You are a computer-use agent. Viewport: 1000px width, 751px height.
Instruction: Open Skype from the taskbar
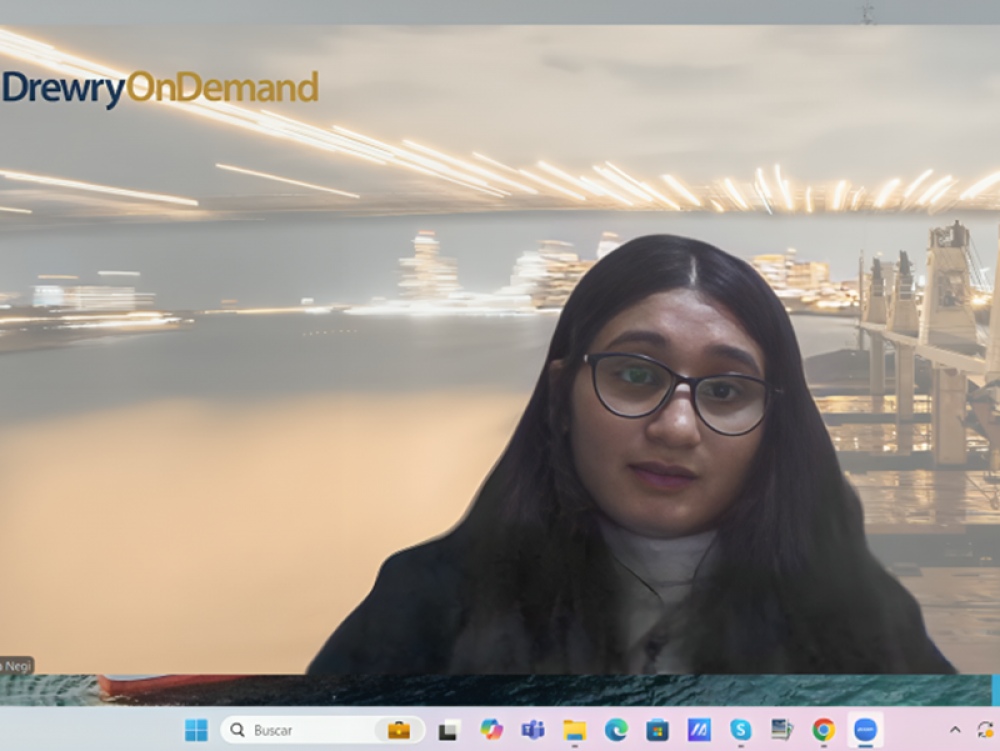click(740, 730)
